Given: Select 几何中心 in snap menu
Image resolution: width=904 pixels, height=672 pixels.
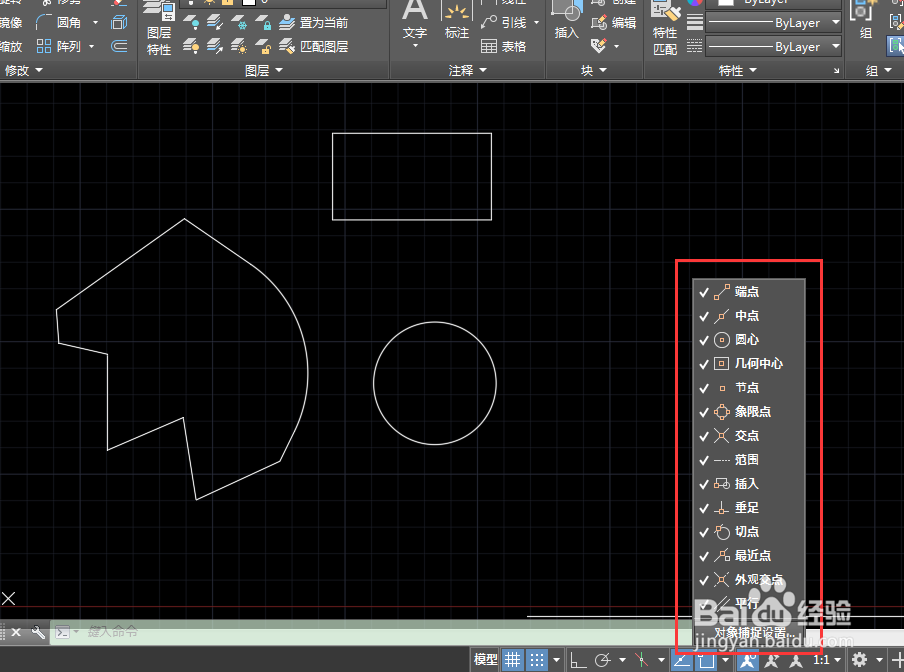Looking at the screenshot, I should point(748,364).
